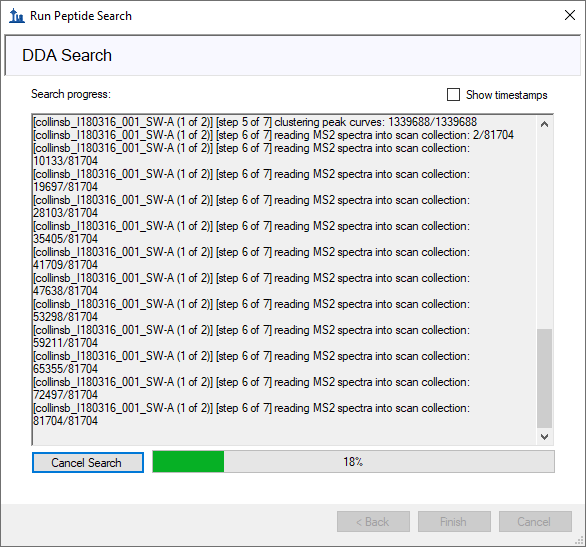Click the DDA Search page heading

[x=67, y=55]
